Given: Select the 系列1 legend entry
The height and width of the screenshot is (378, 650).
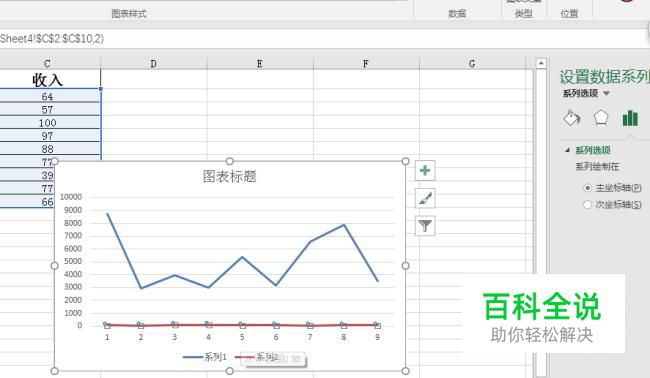Looking at the screenshot, I should click(205, 357).
